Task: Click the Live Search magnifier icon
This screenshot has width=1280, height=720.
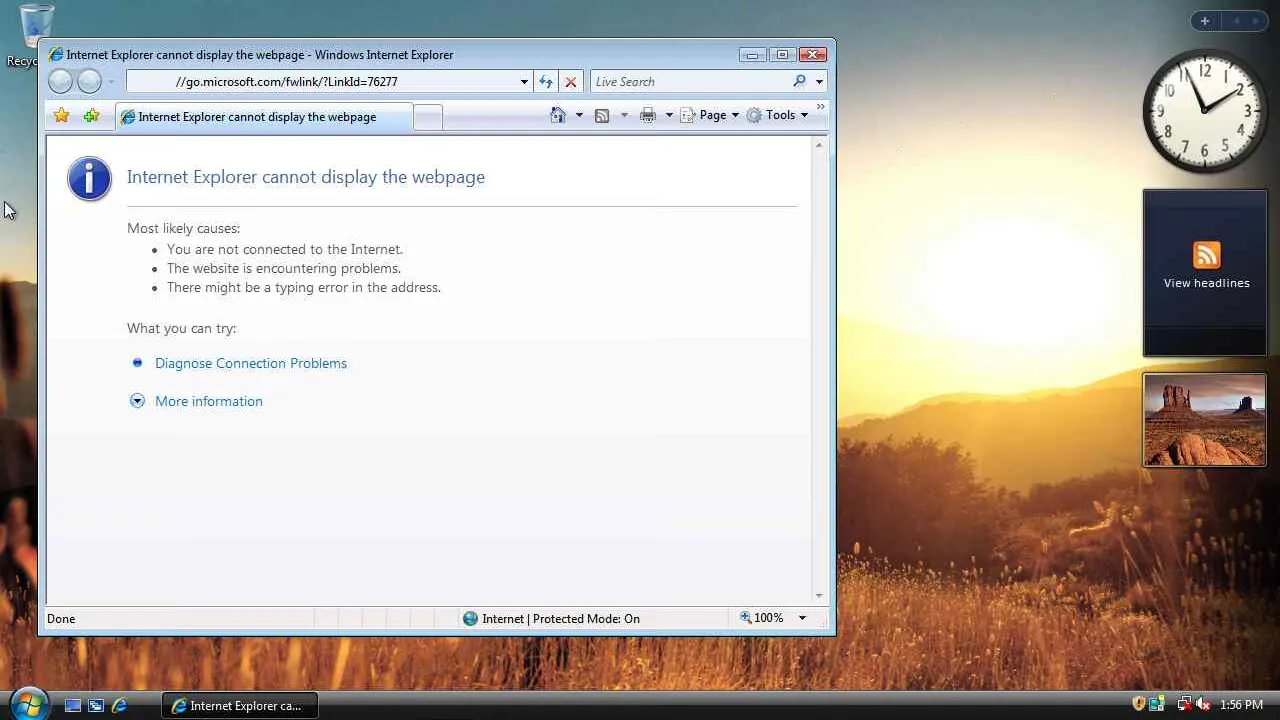Action: tap(800, 82)
